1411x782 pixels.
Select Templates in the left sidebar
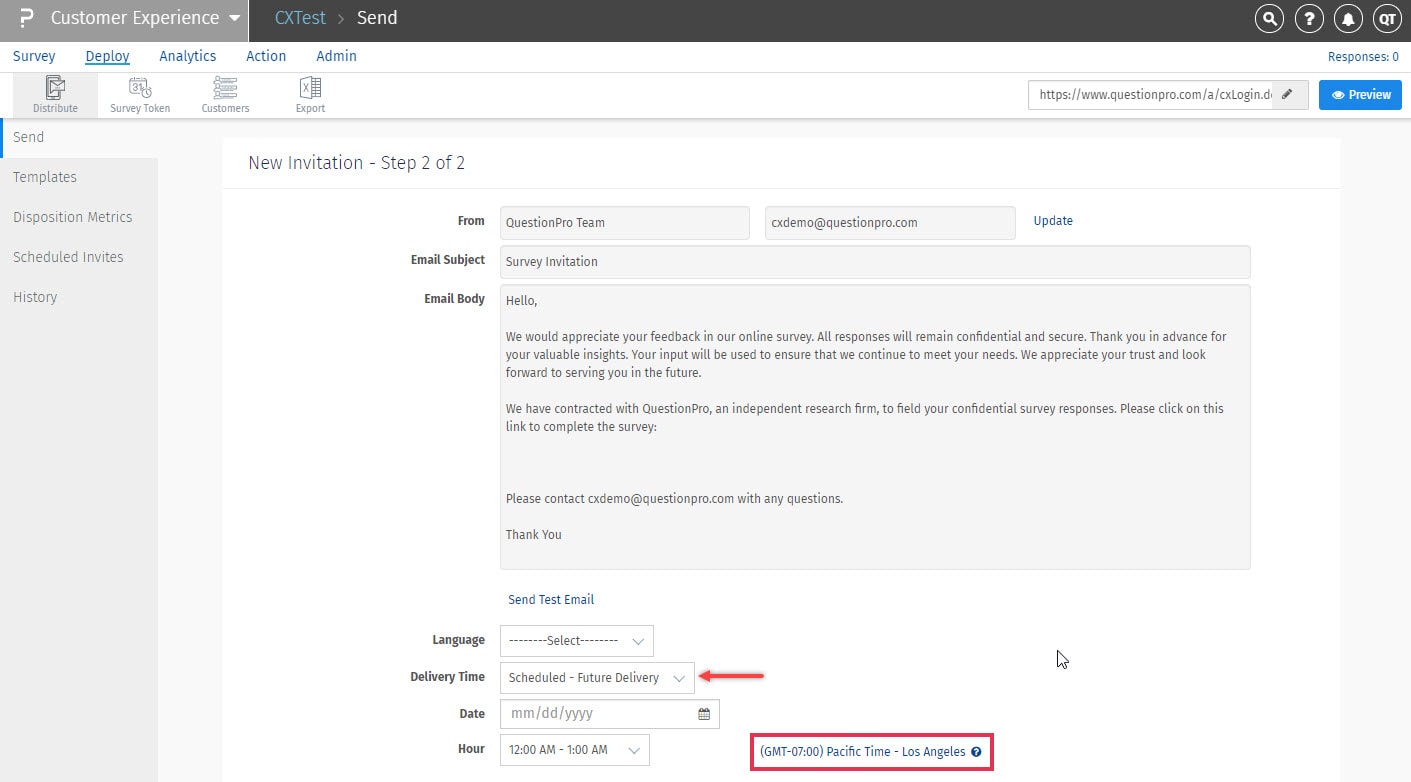(x=45, y=177)
